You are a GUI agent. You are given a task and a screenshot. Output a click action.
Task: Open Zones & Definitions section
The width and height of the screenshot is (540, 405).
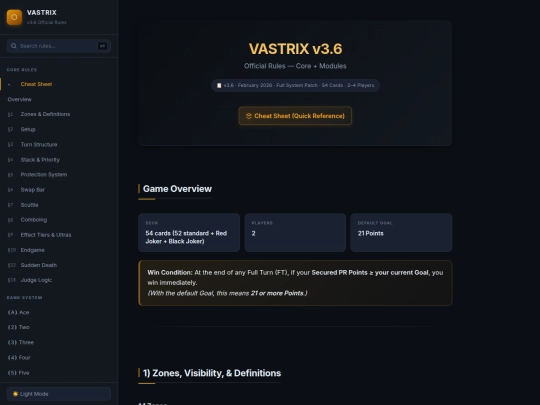coord(59,114)
